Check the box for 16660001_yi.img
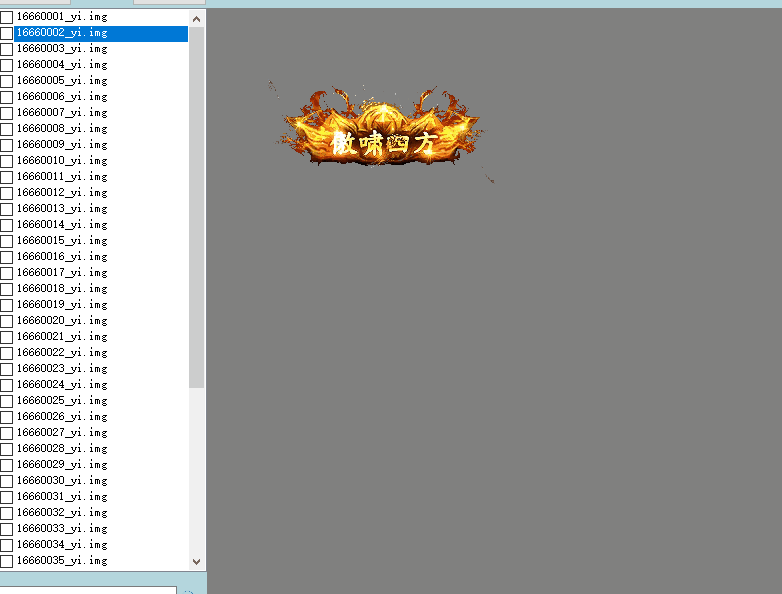 point(6,17)
